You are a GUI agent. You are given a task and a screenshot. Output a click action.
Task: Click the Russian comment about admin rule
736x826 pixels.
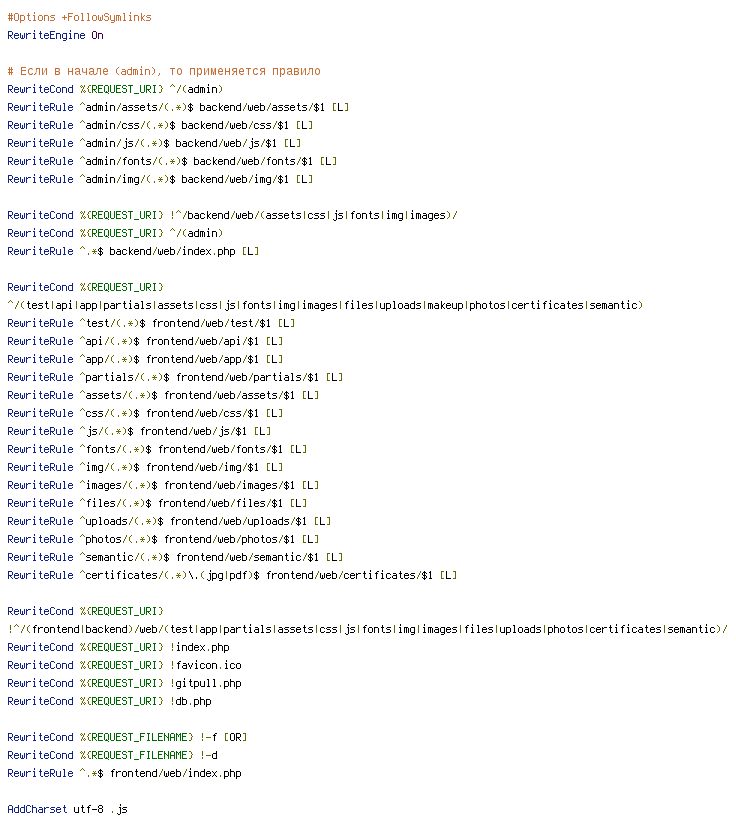tap(164, 71)
